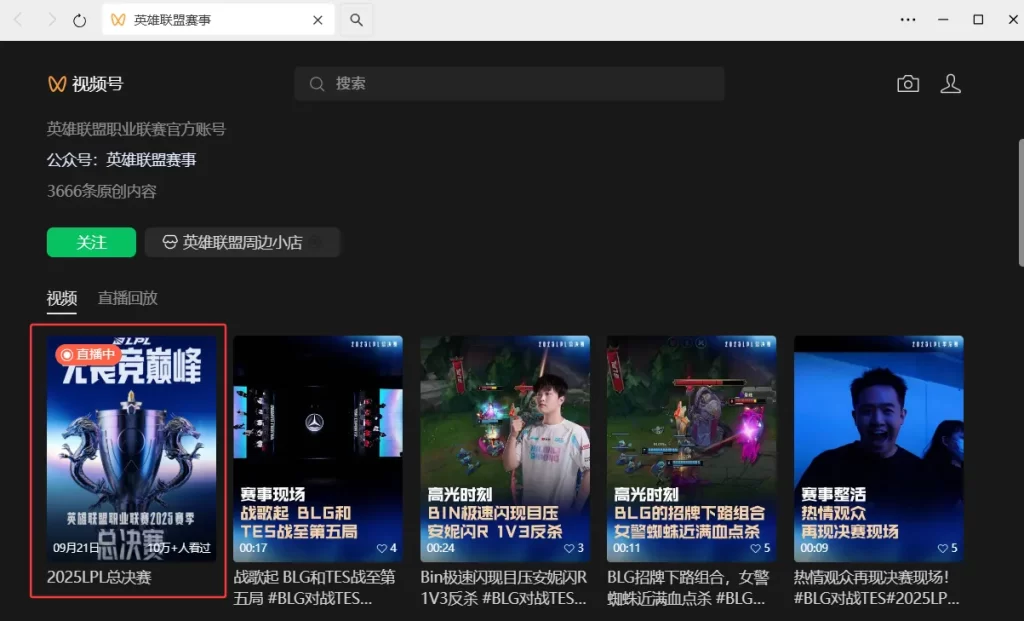1024x621 pixels.
Task: Click 英雄联盟职业联赛官方账号 description text
Action: click(136, 129)
